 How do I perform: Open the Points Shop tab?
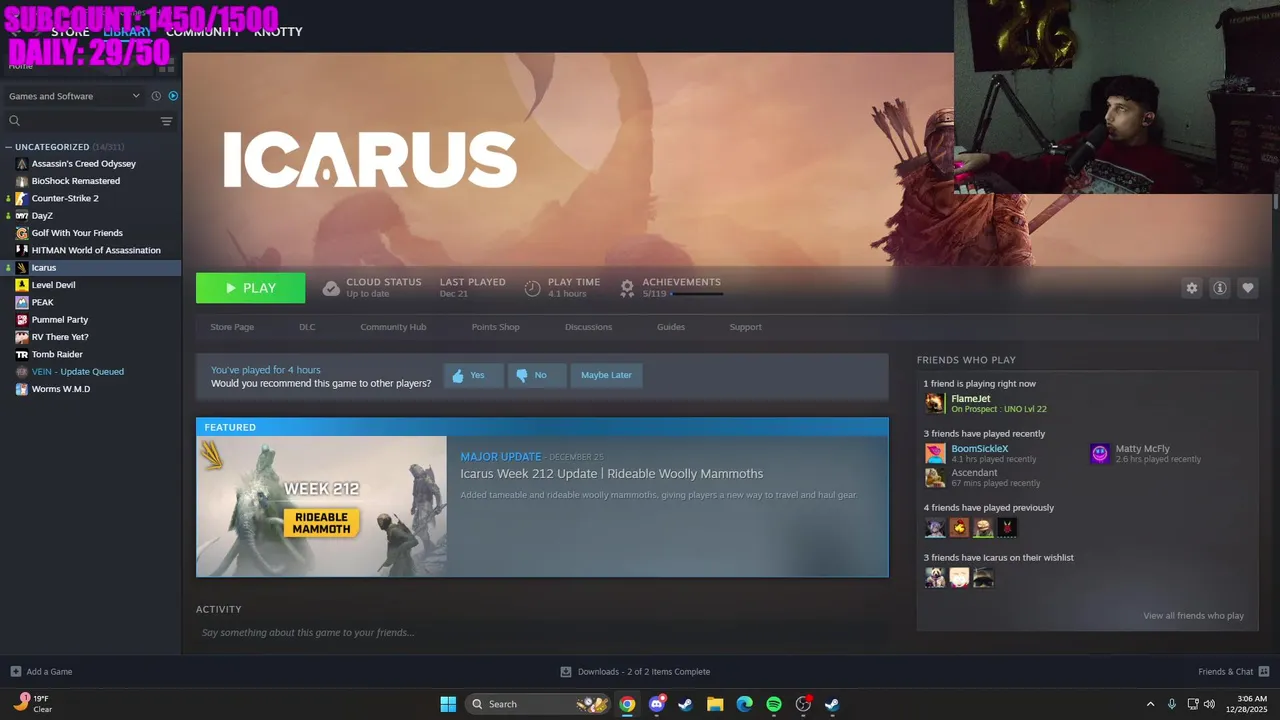click(495, 327)
